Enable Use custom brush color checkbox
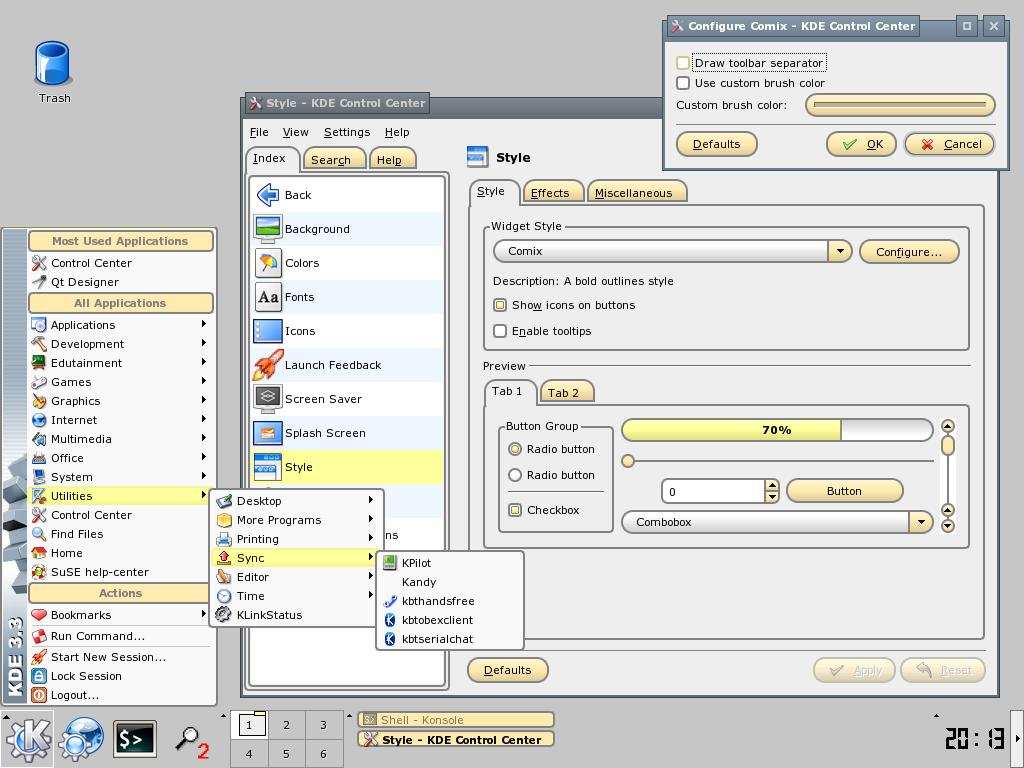1024x768 pixels. [683, 83]
